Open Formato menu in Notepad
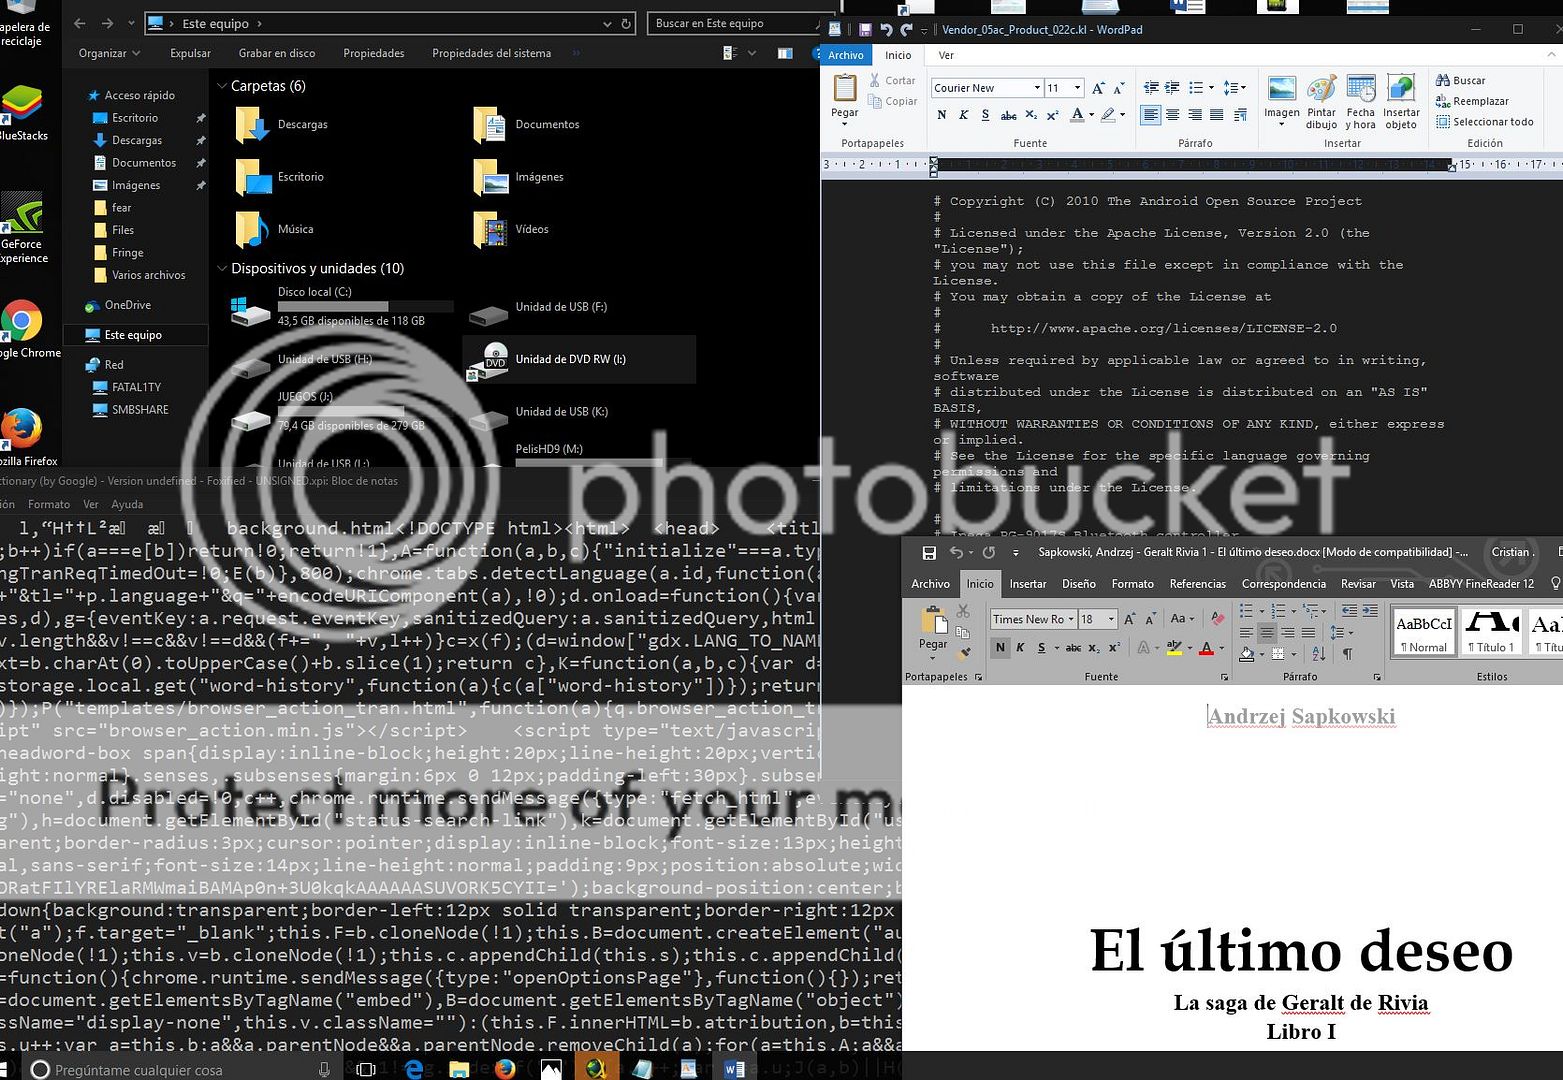1563x1080 pixels. [49, 504]
